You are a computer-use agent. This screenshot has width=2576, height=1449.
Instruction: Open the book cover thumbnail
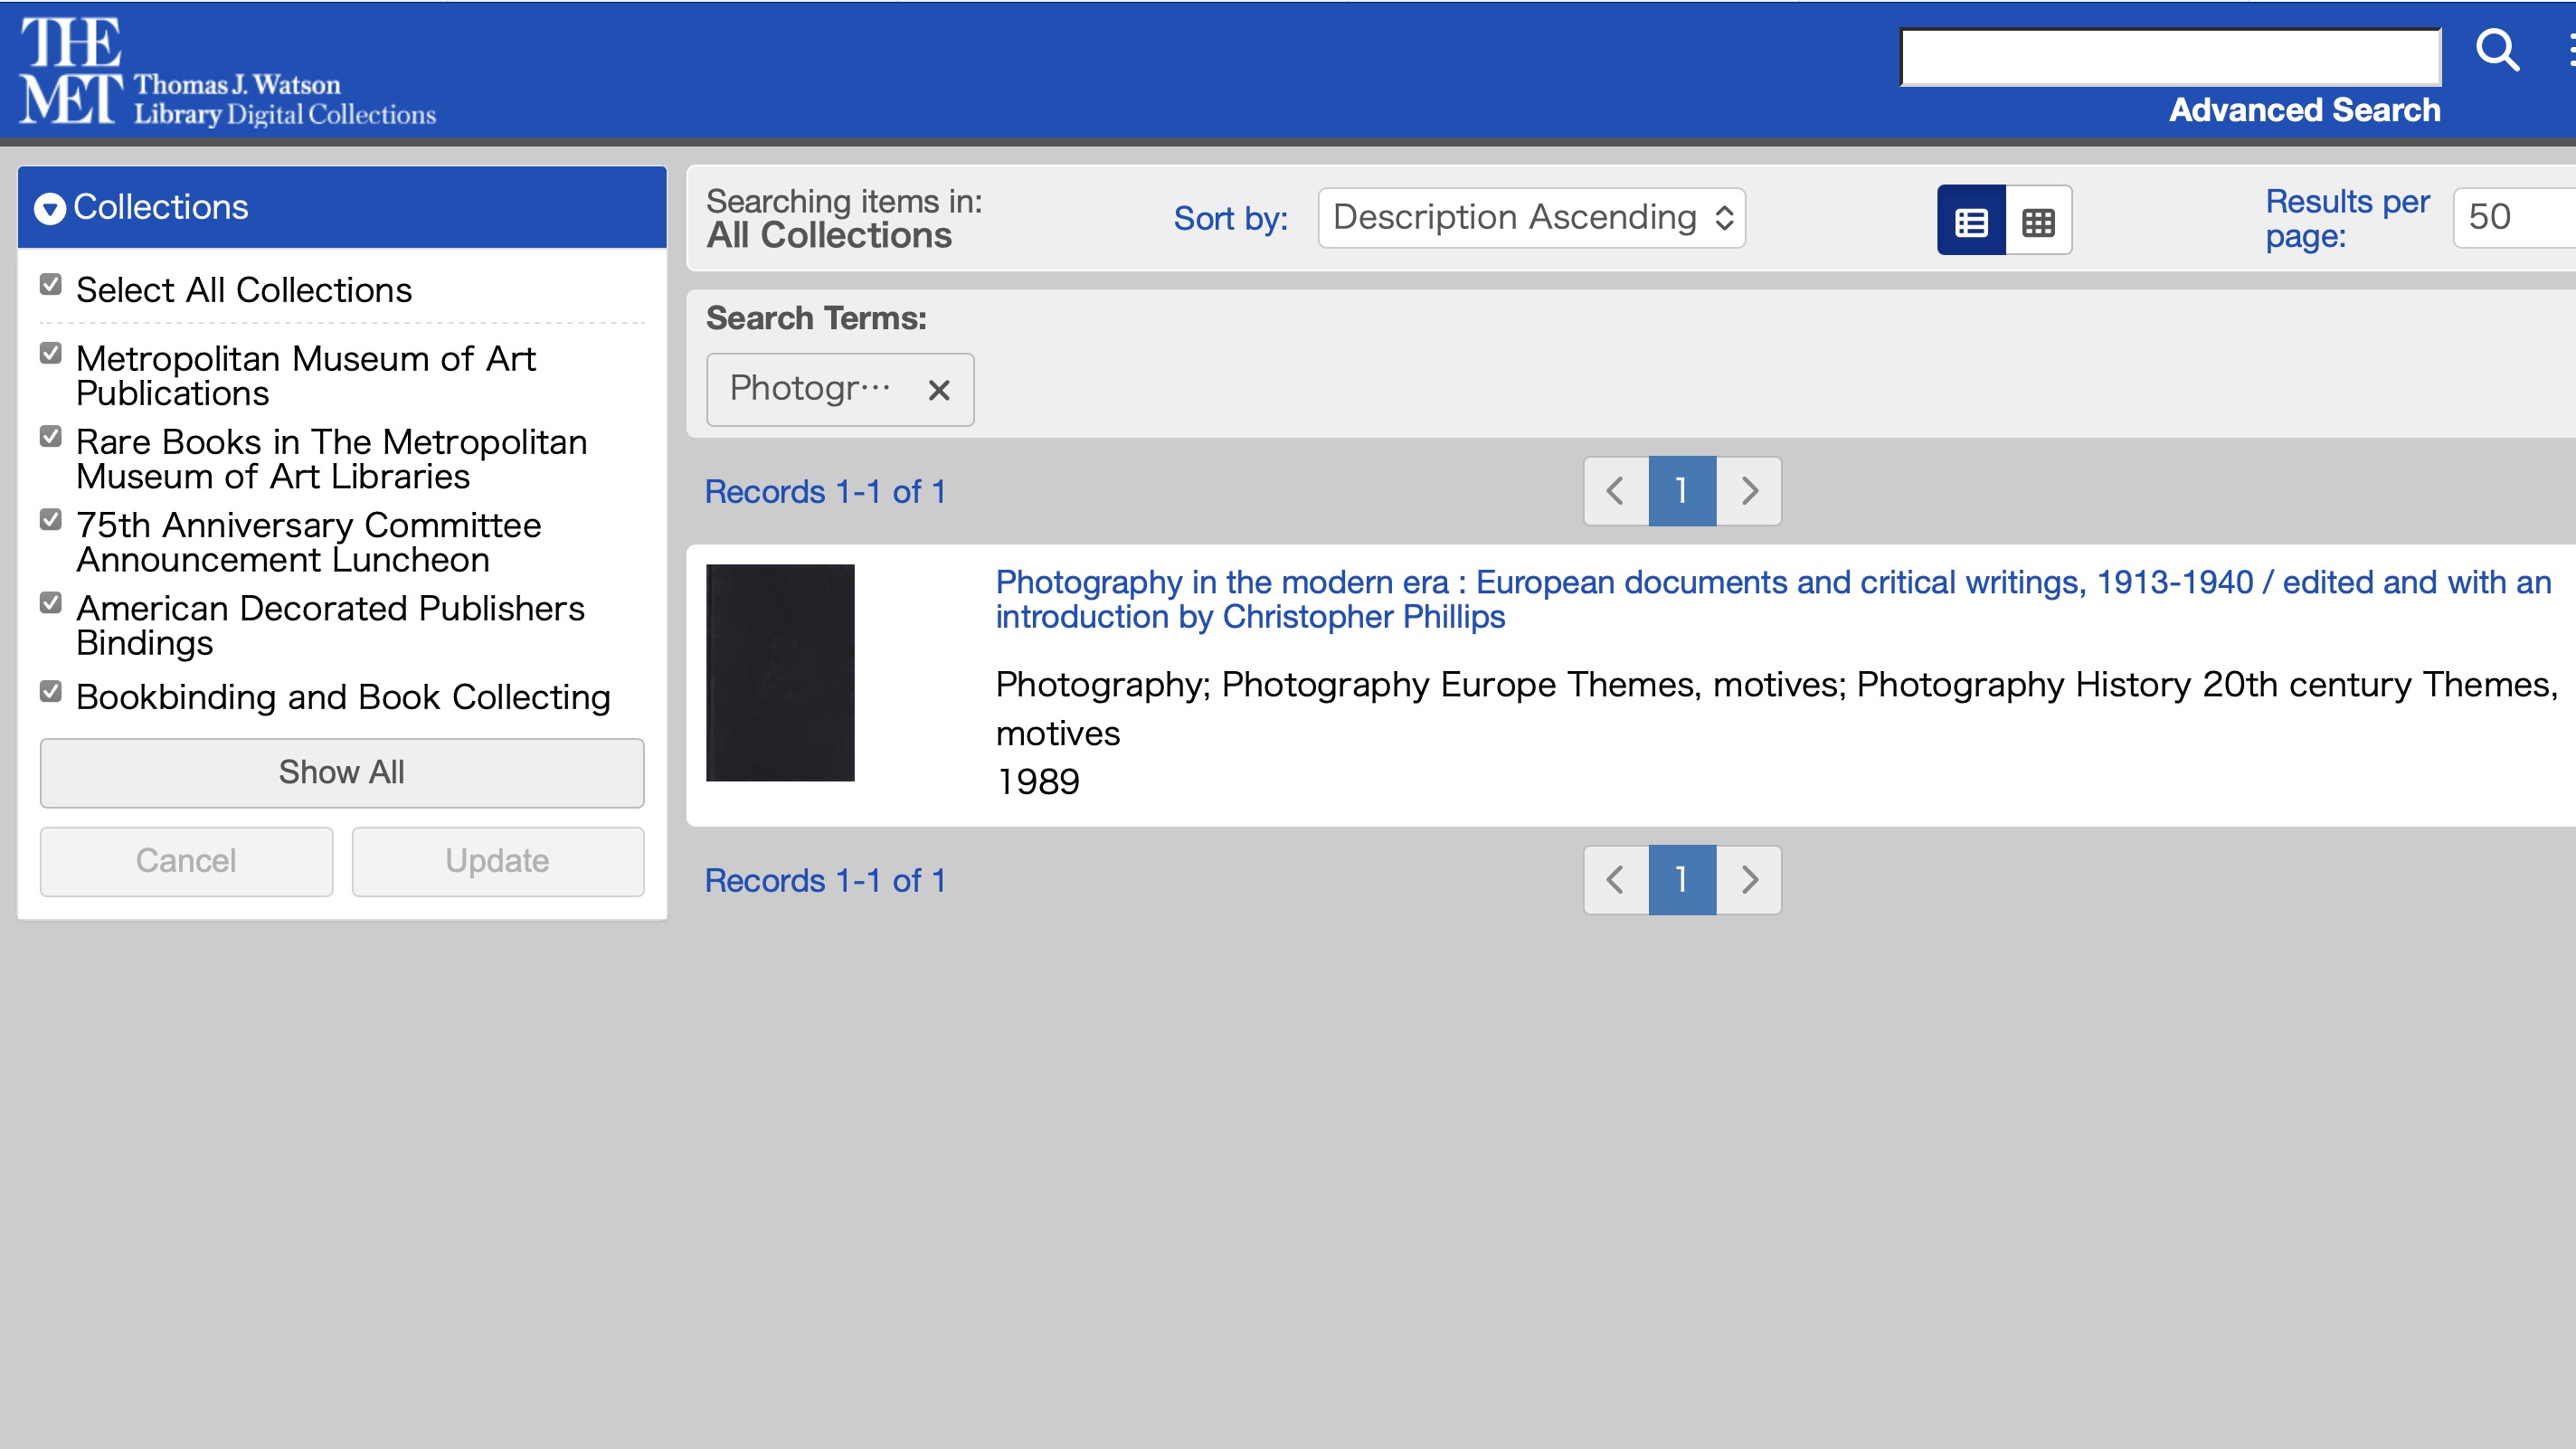pos(780,673)
